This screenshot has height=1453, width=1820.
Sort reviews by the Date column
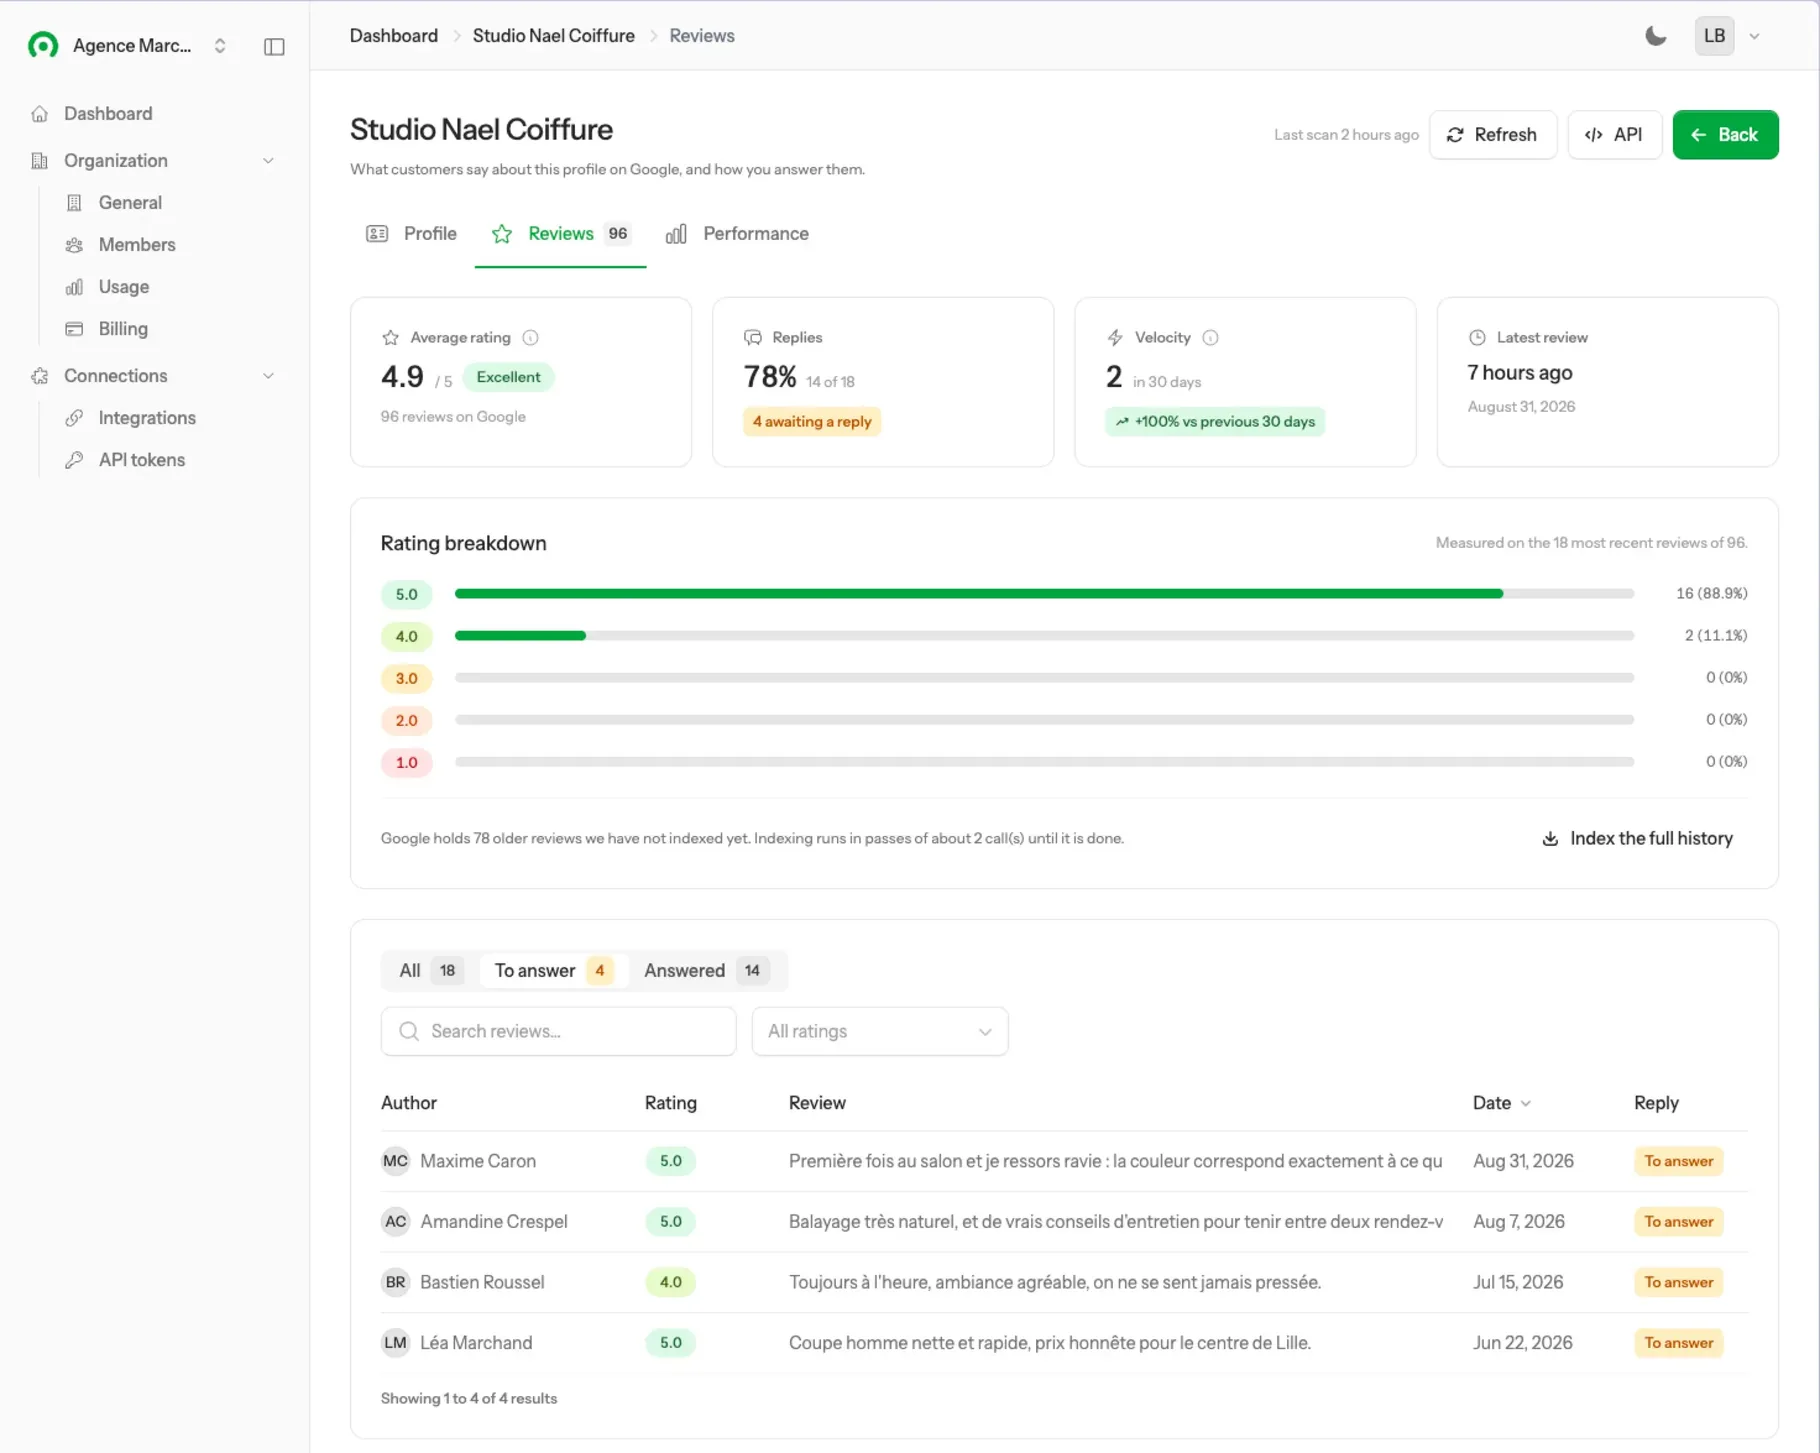1502,1103
